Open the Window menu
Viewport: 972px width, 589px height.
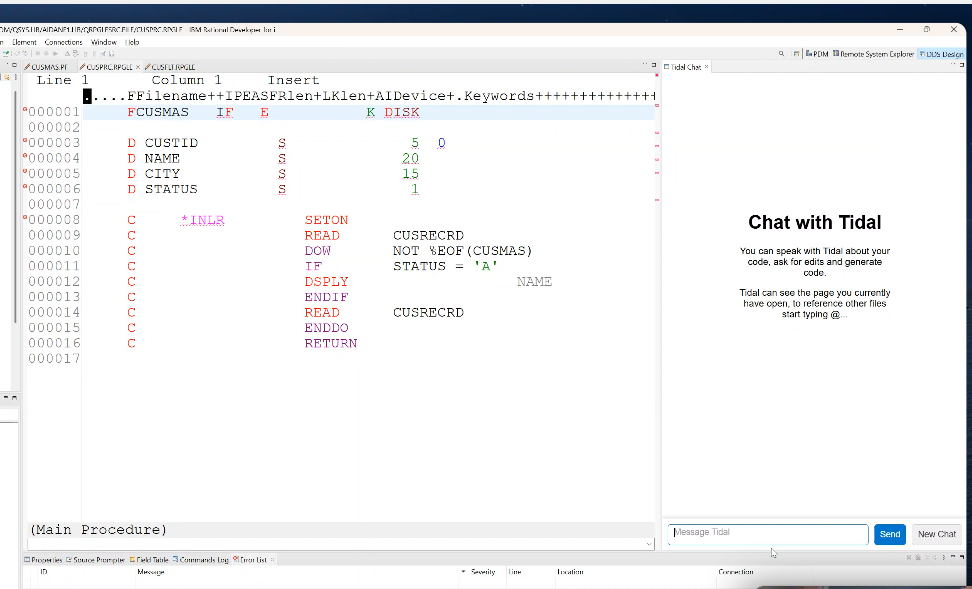tap(104, 42)
